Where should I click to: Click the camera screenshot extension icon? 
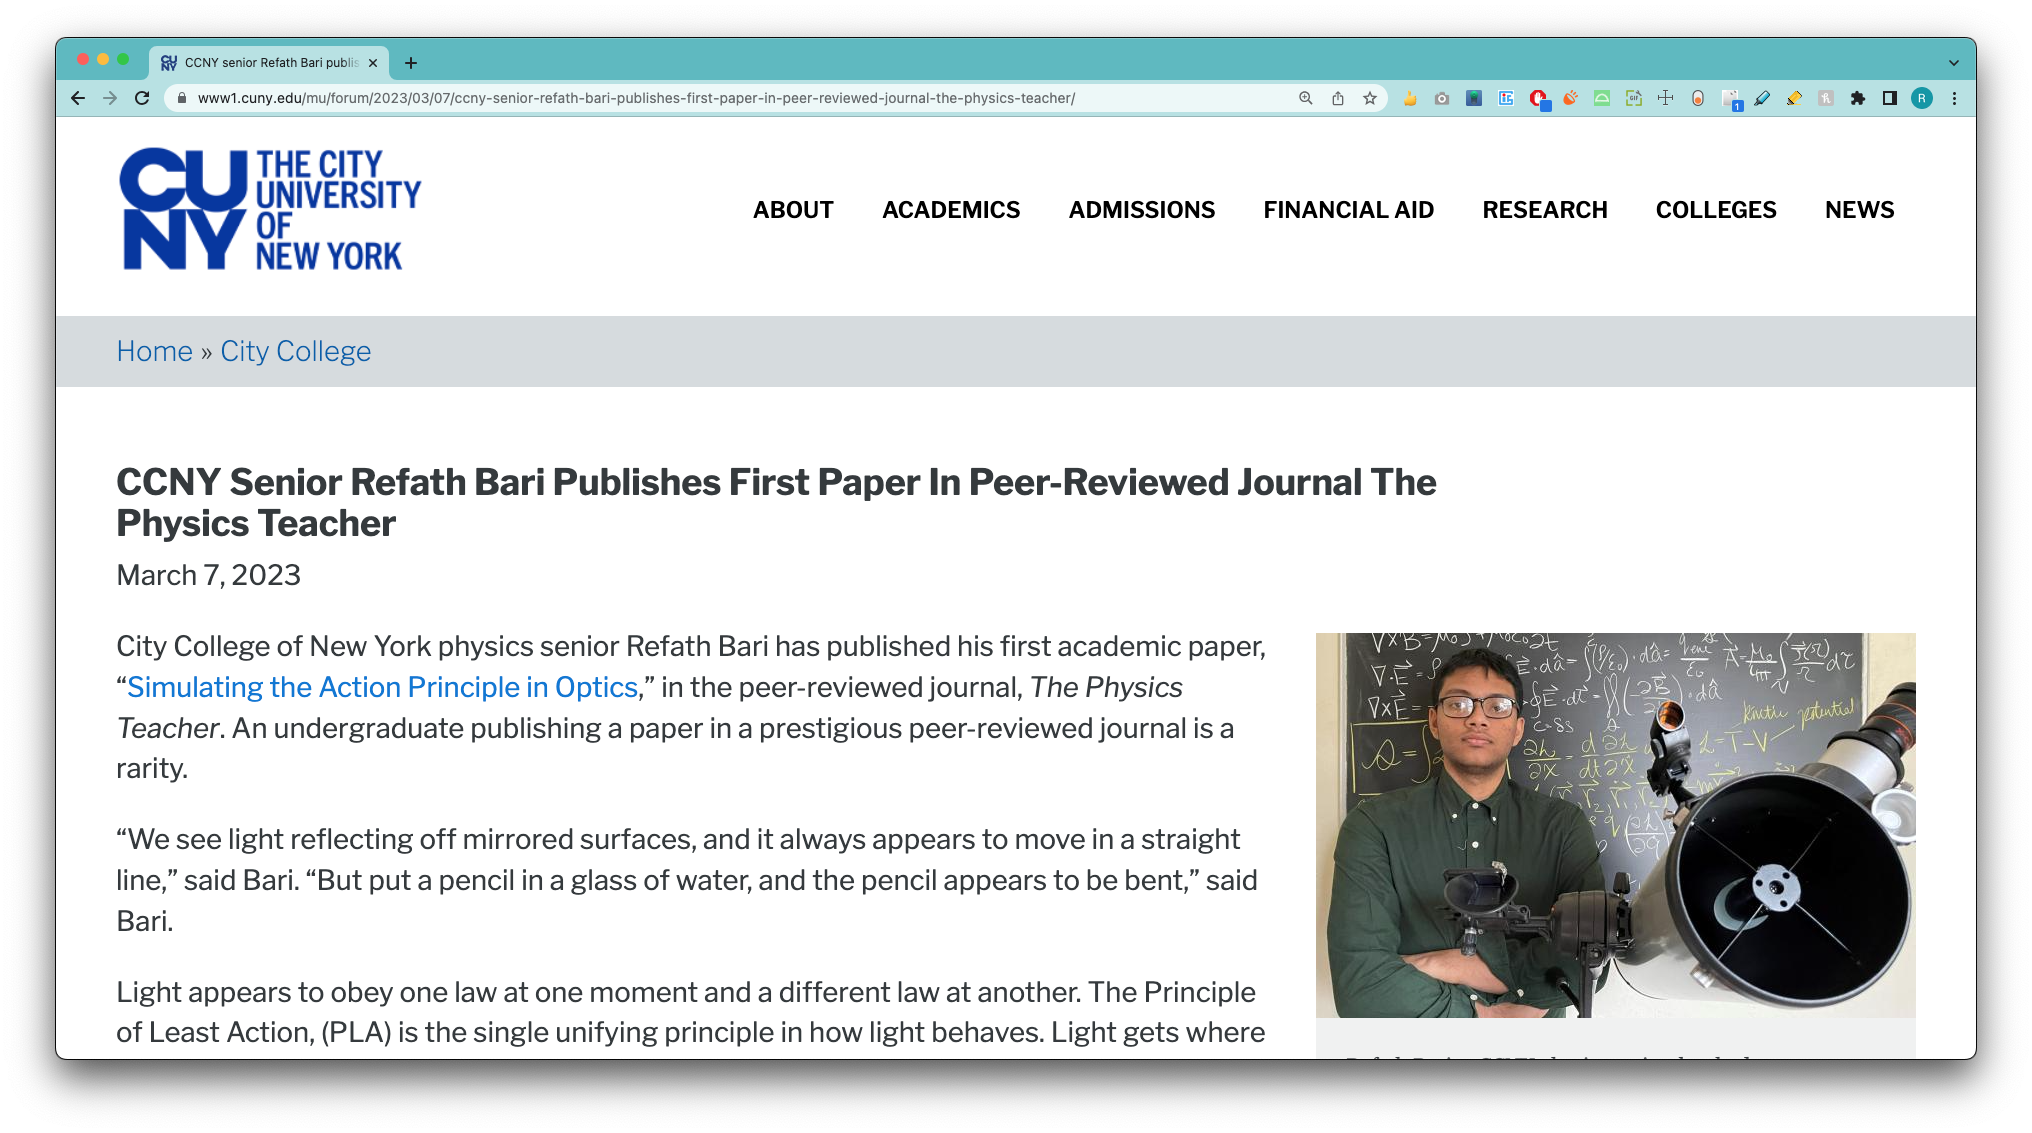(x=1442, y=98)
